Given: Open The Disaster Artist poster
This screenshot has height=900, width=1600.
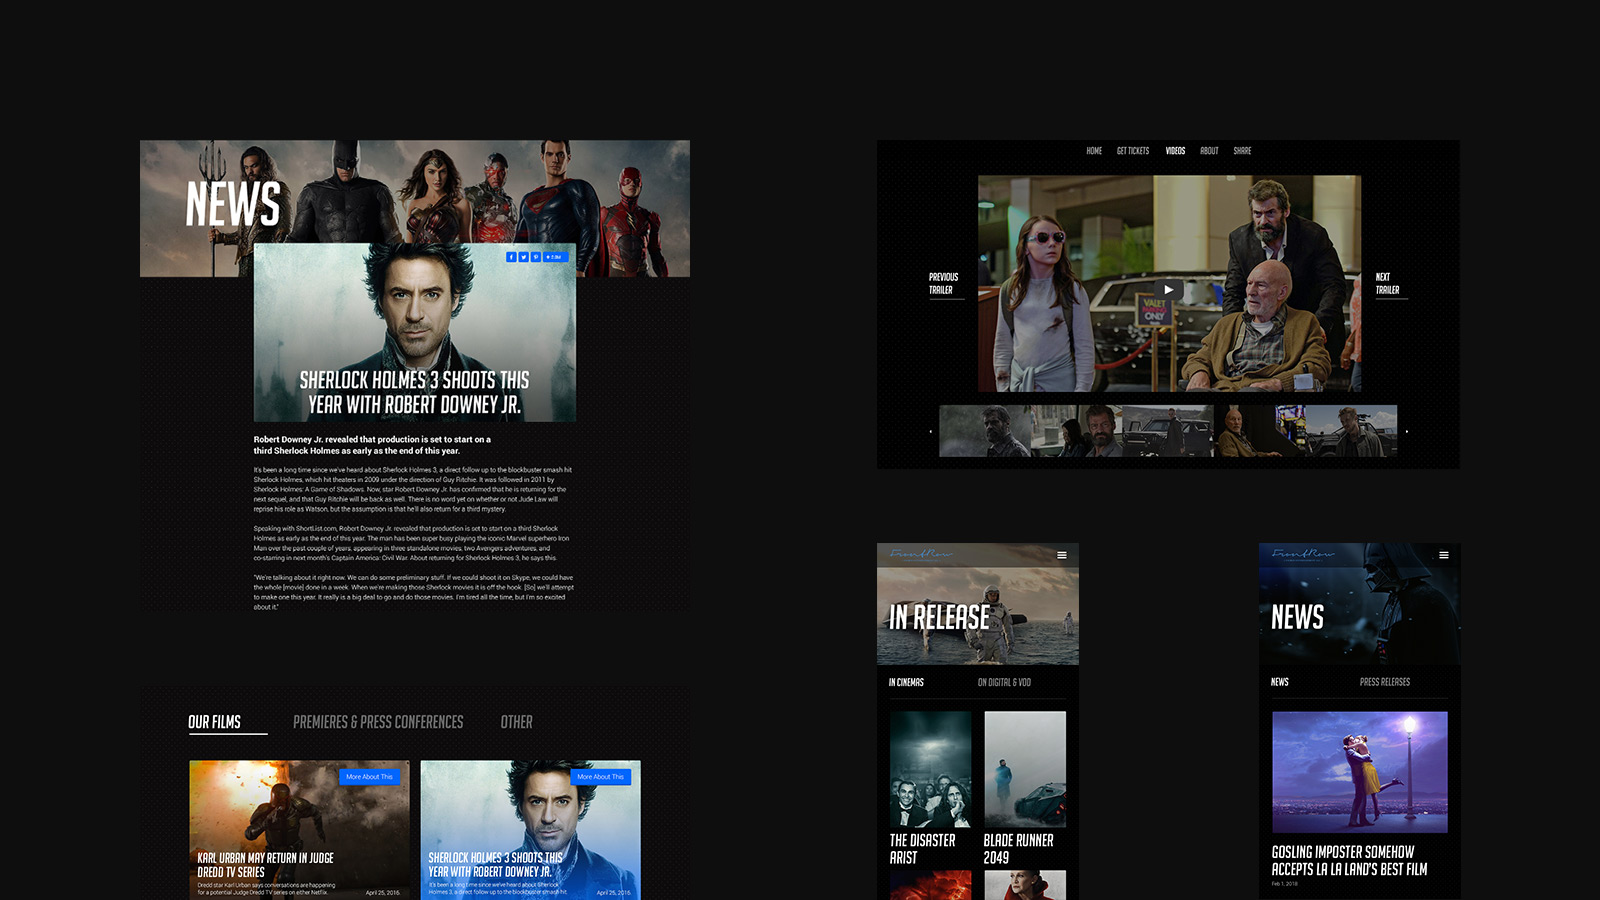Looking at the screenshot, I should coord(930,769).
